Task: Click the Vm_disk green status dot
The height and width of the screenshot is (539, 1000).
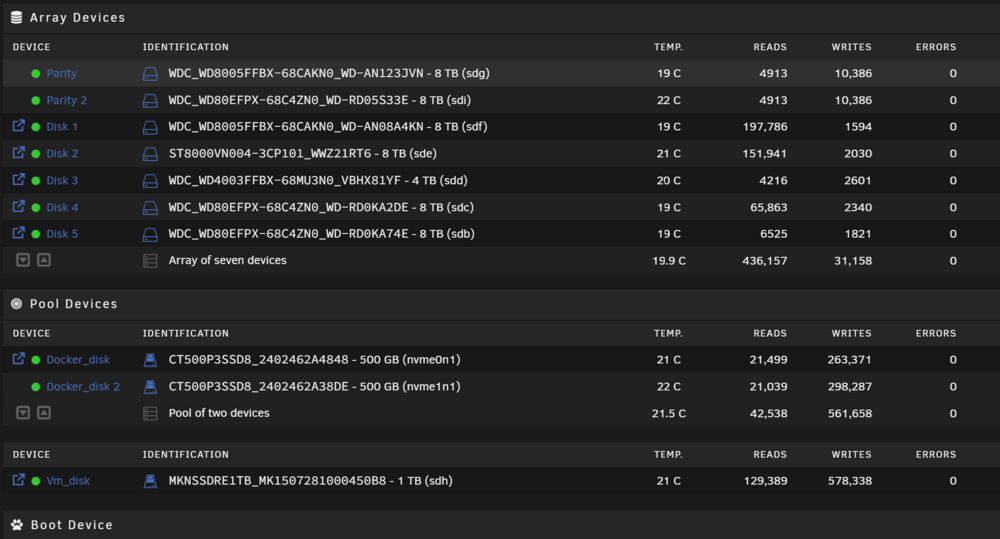Action: [x=36, y=481]
